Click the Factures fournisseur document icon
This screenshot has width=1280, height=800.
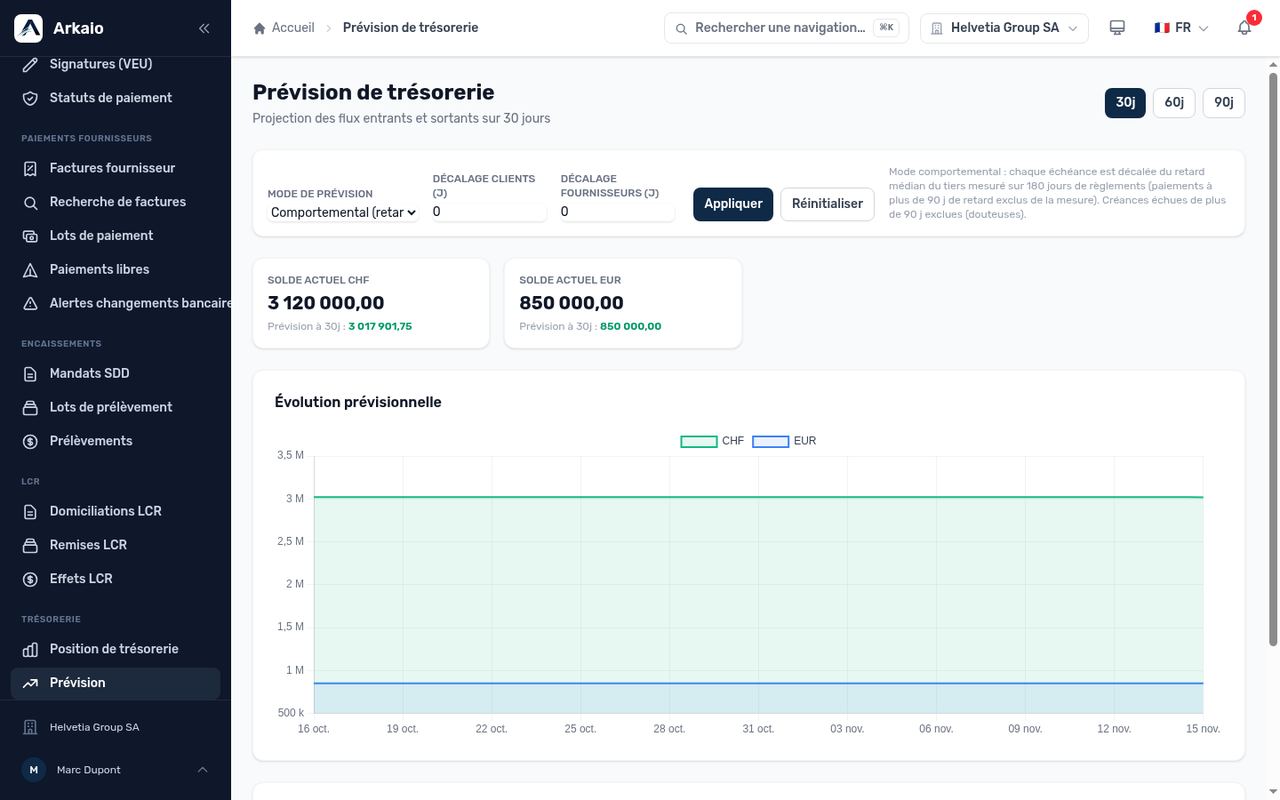pos(31,168)
